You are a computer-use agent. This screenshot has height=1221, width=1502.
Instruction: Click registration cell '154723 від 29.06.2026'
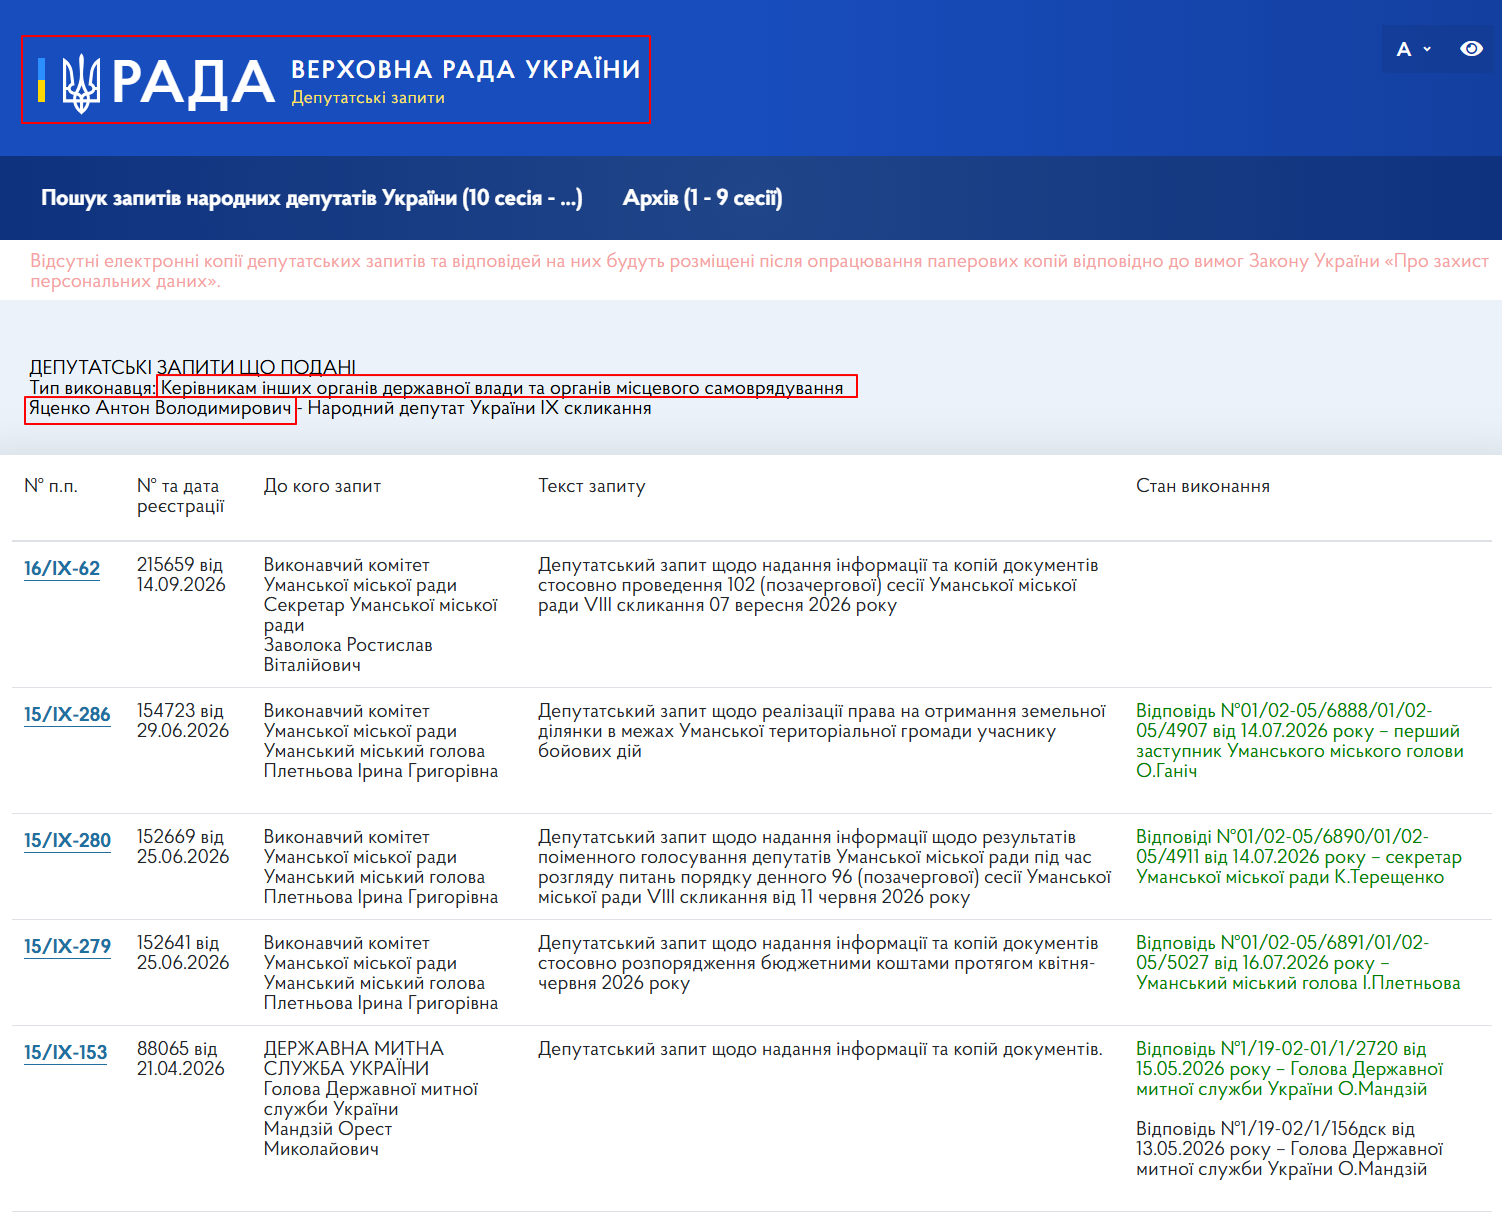(x=183, y=721)
